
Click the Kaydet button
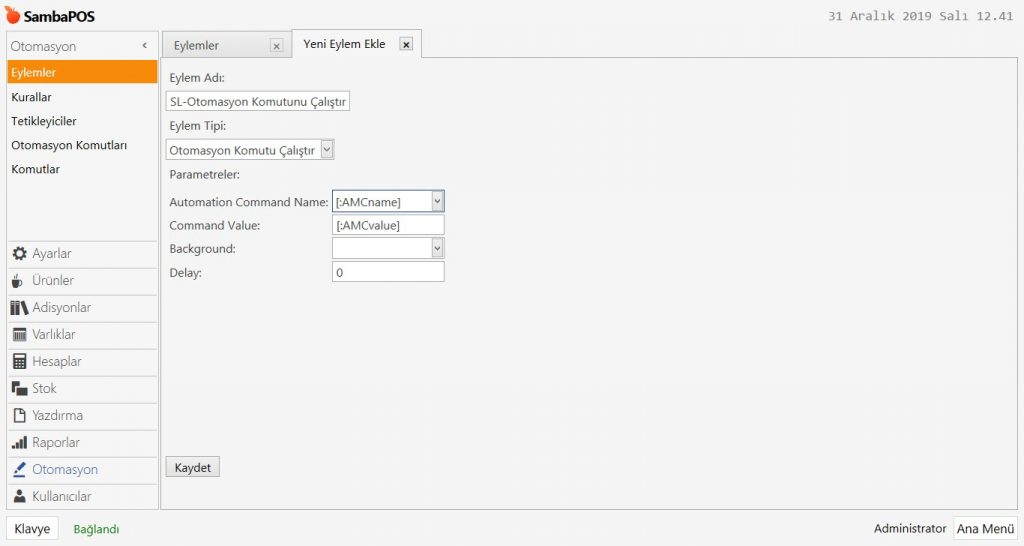click(192, 468)
